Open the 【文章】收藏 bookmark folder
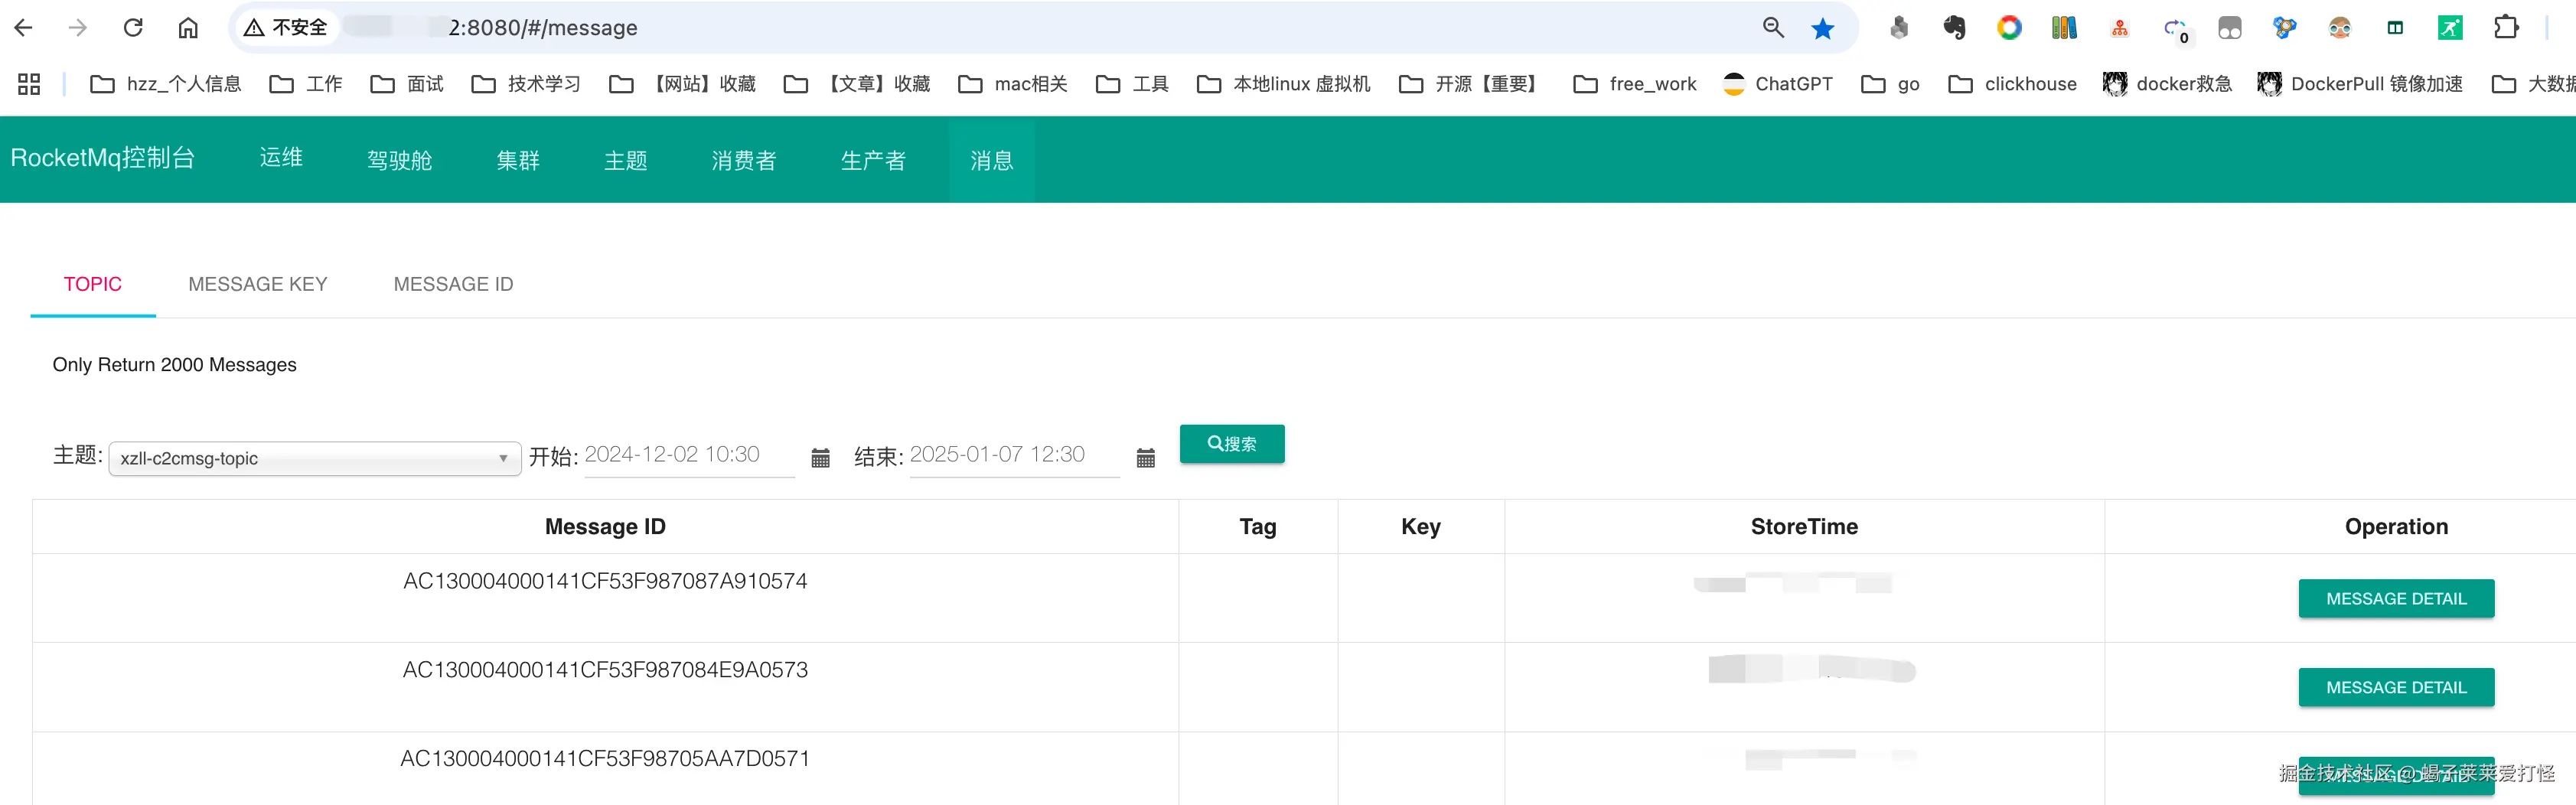The image size is (2576, 805). point(857,84)
